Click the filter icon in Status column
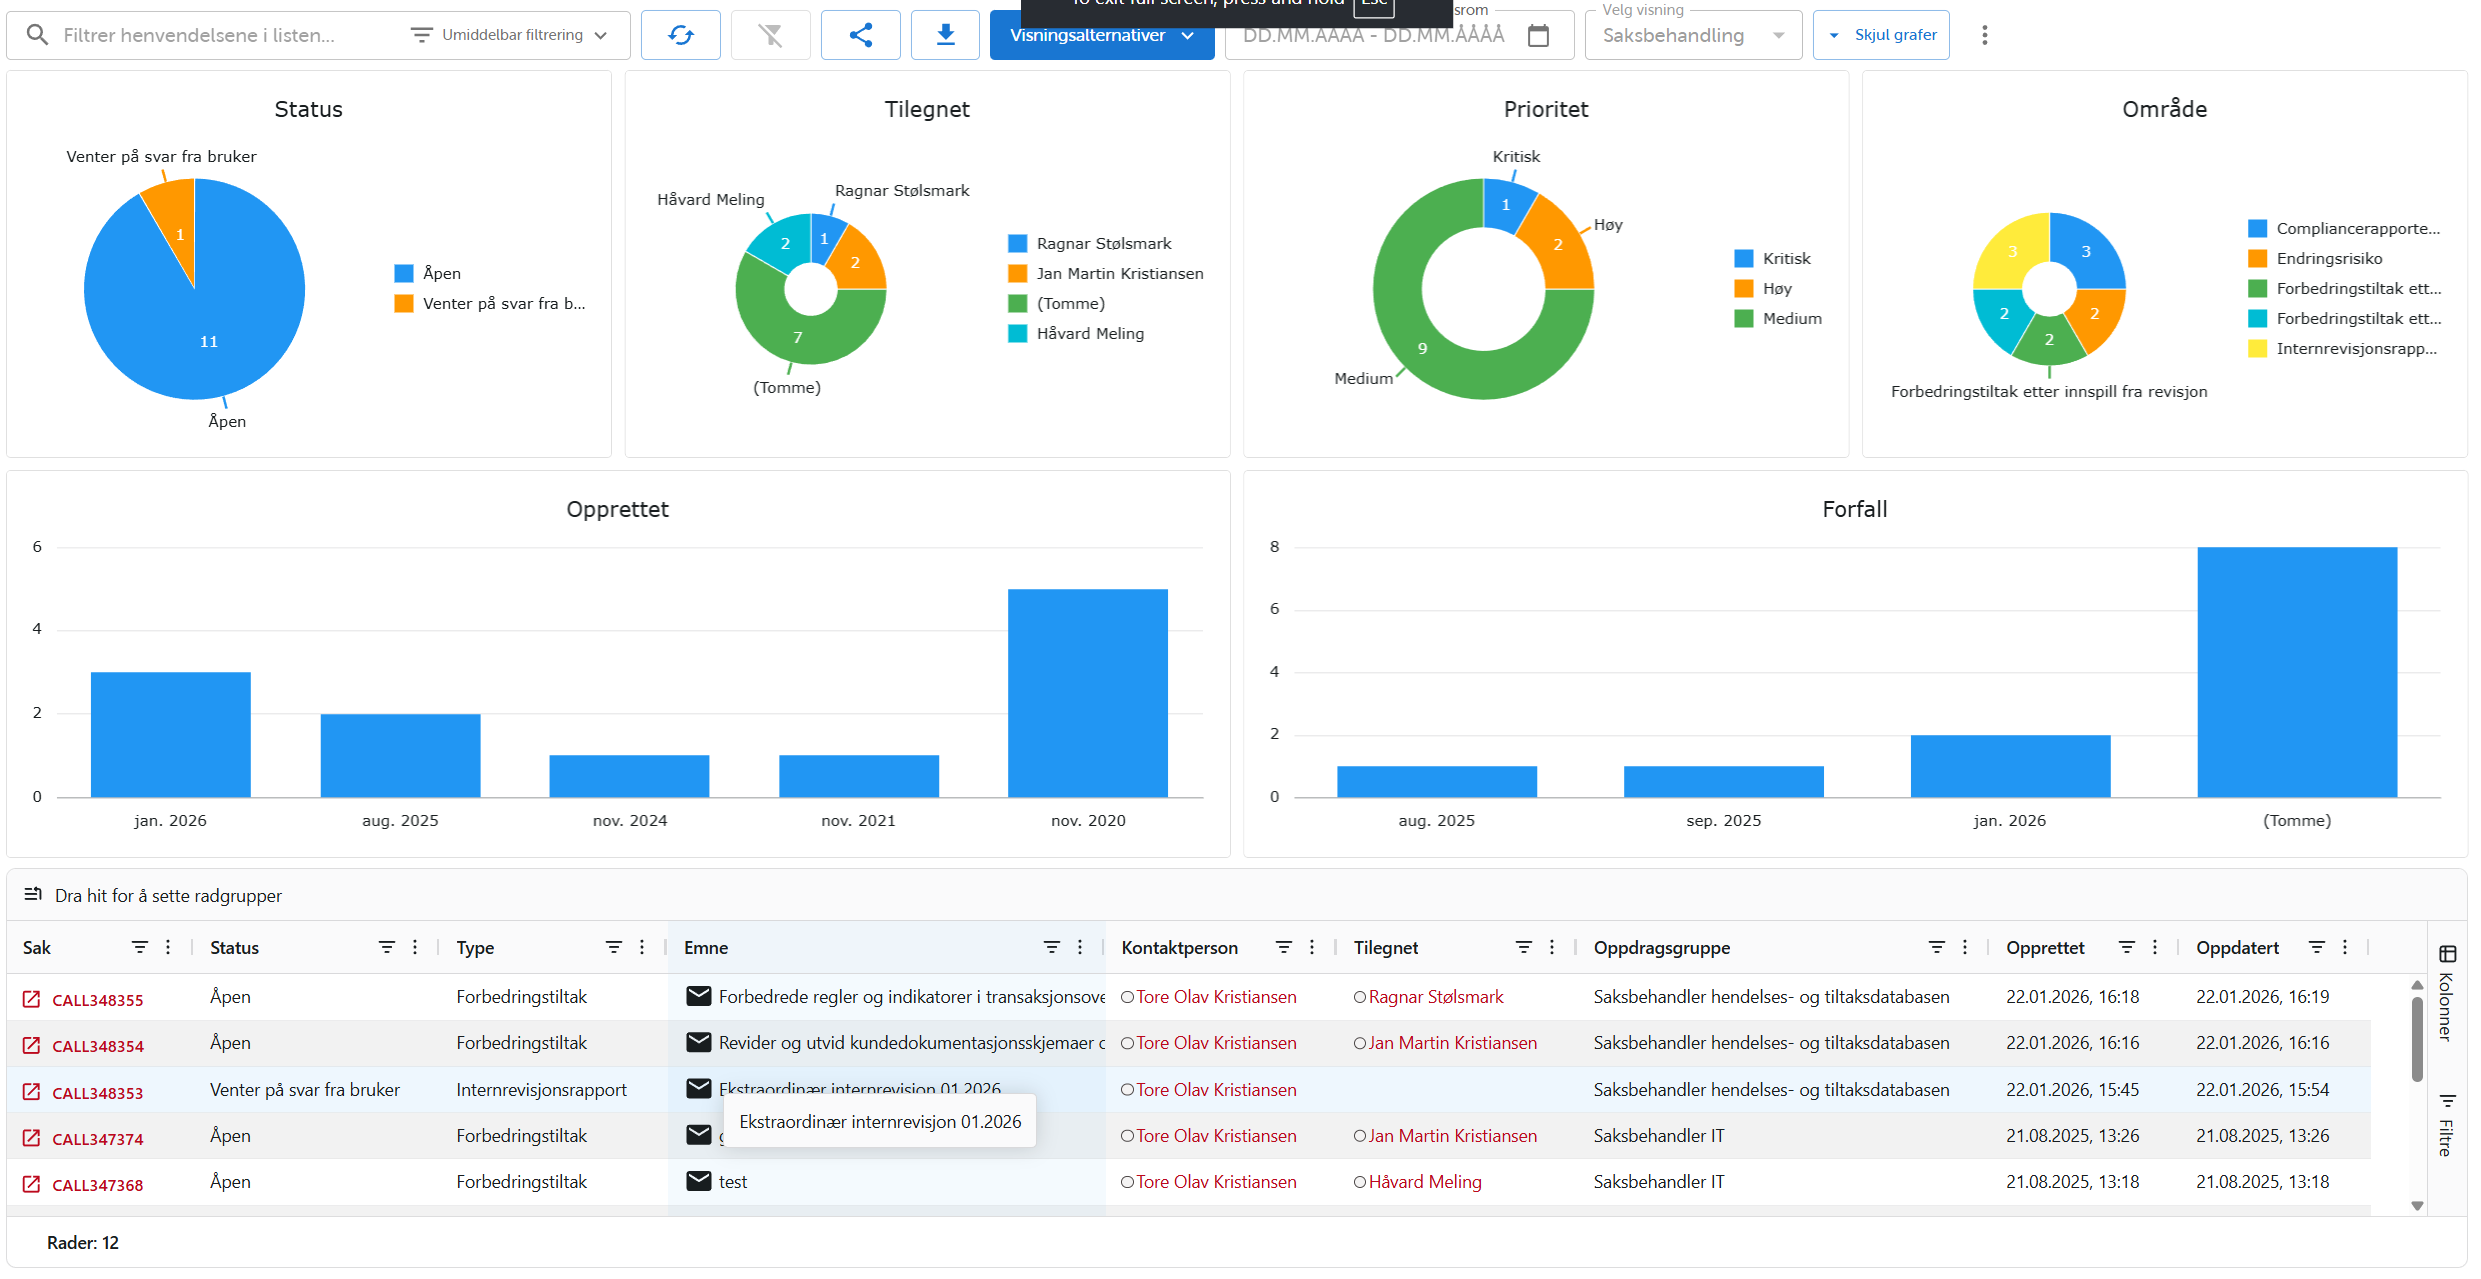Image resolution: width=2481 pixels, height=1279 pixels. [386, 947]
